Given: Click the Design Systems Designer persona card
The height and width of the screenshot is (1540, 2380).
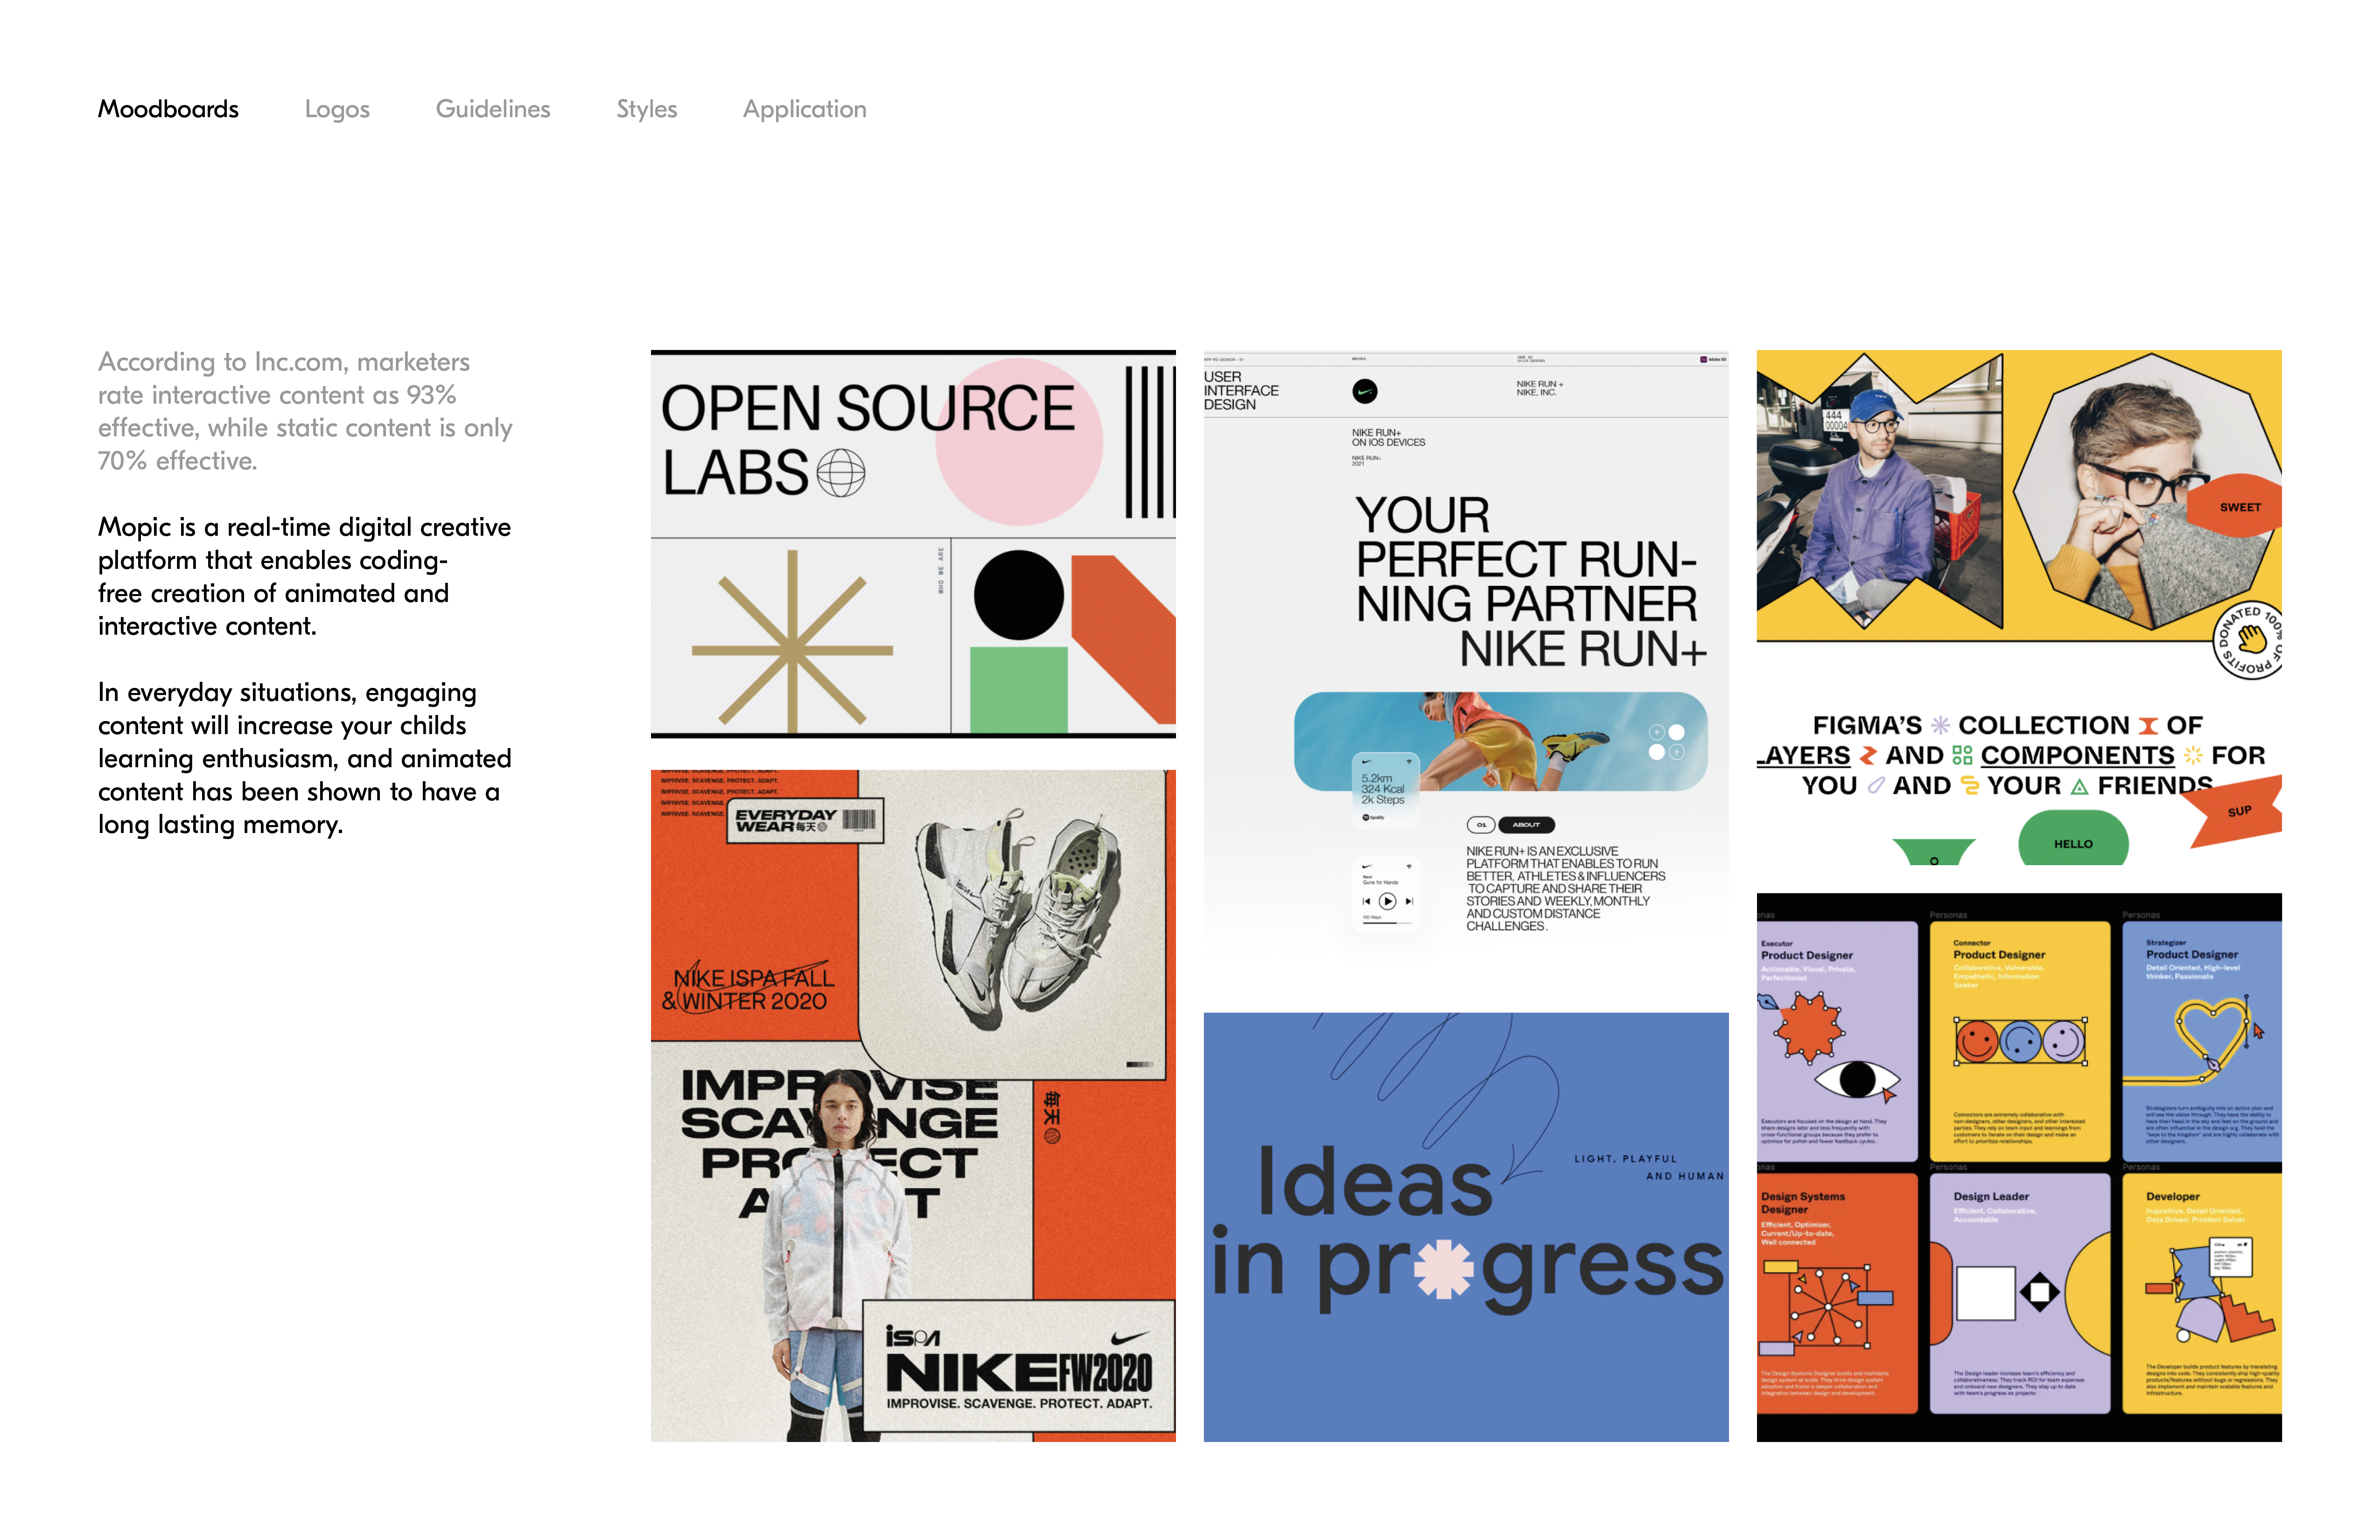Looking at the screenshot, I should (x=1837, y=1293).
